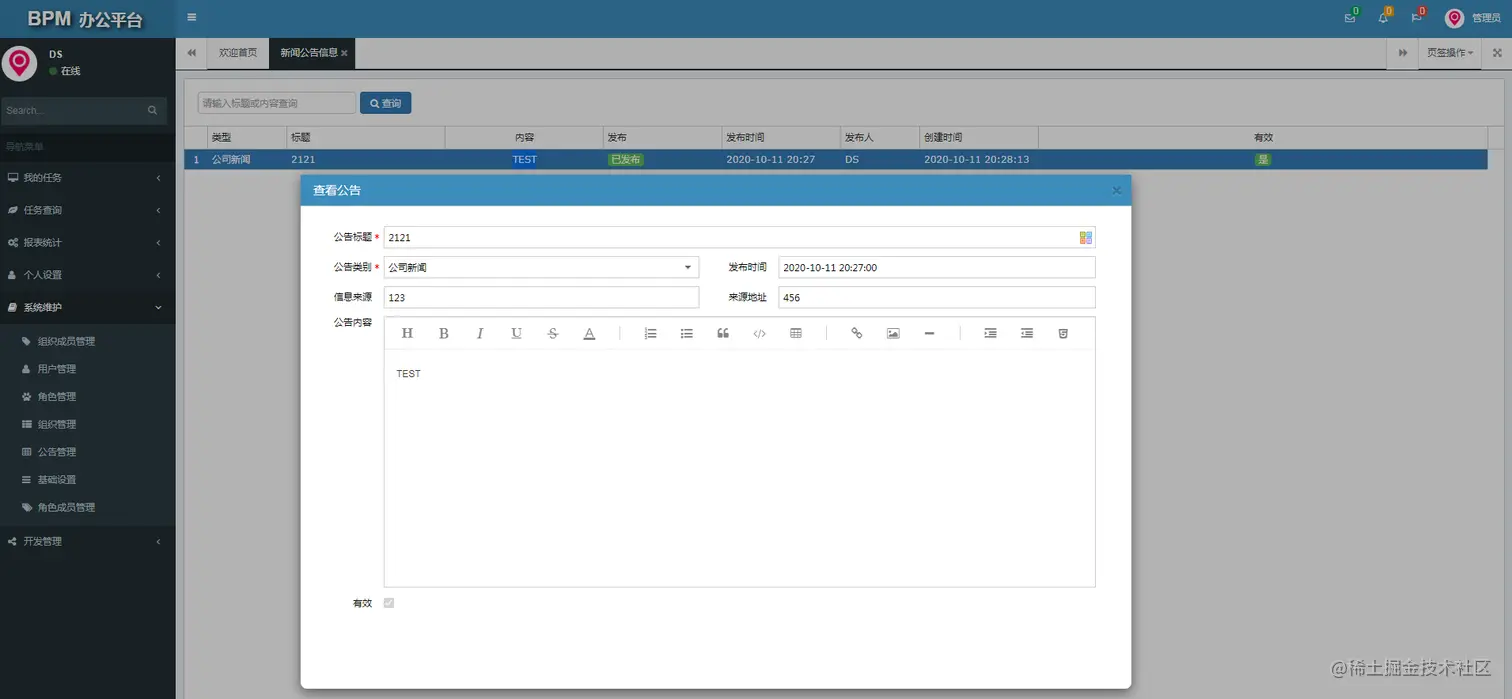Image resolution: width=1512 pixels, height=699 pixels.
Task: Open the 公告类别 dropdown
Action: 687,267
